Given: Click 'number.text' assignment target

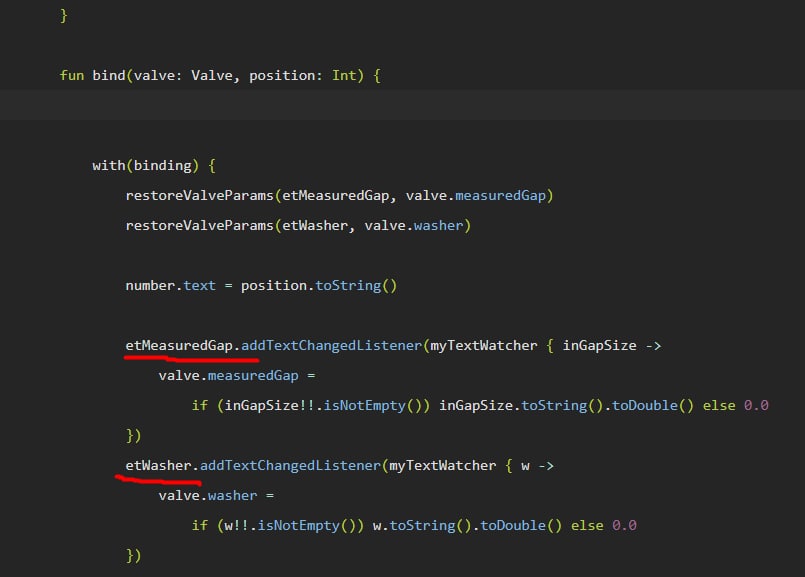Looking at the screenshot, I should [x=170, y=285].
